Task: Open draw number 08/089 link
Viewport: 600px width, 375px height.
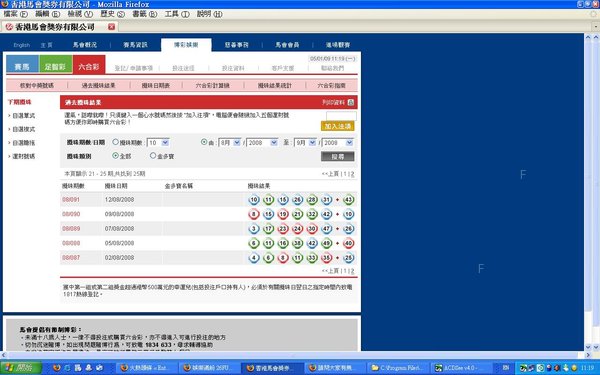Action: 71,228
